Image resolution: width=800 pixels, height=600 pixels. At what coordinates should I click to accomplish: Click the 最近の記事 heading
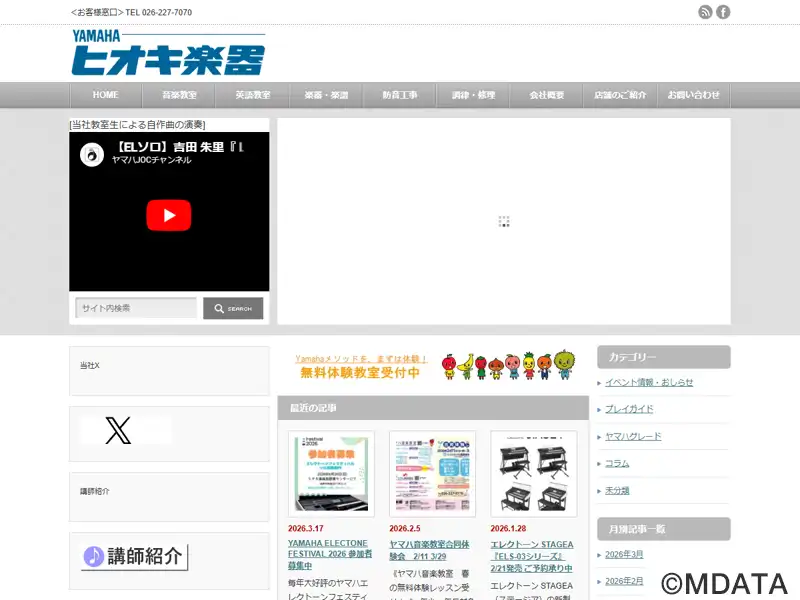[433, 408]
